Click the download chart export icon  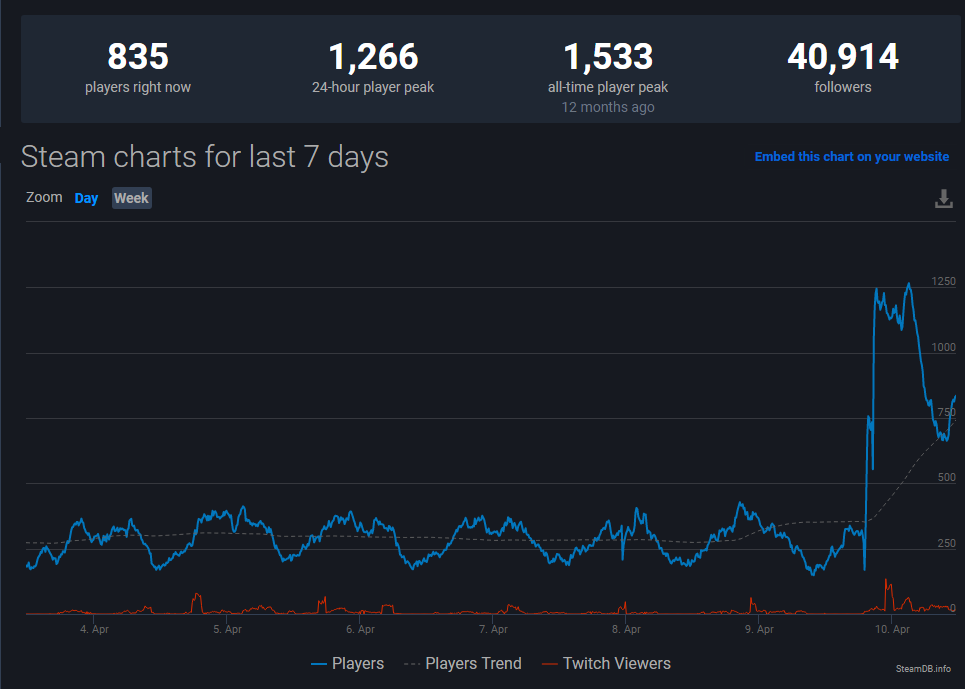click(x=943, y=199)
